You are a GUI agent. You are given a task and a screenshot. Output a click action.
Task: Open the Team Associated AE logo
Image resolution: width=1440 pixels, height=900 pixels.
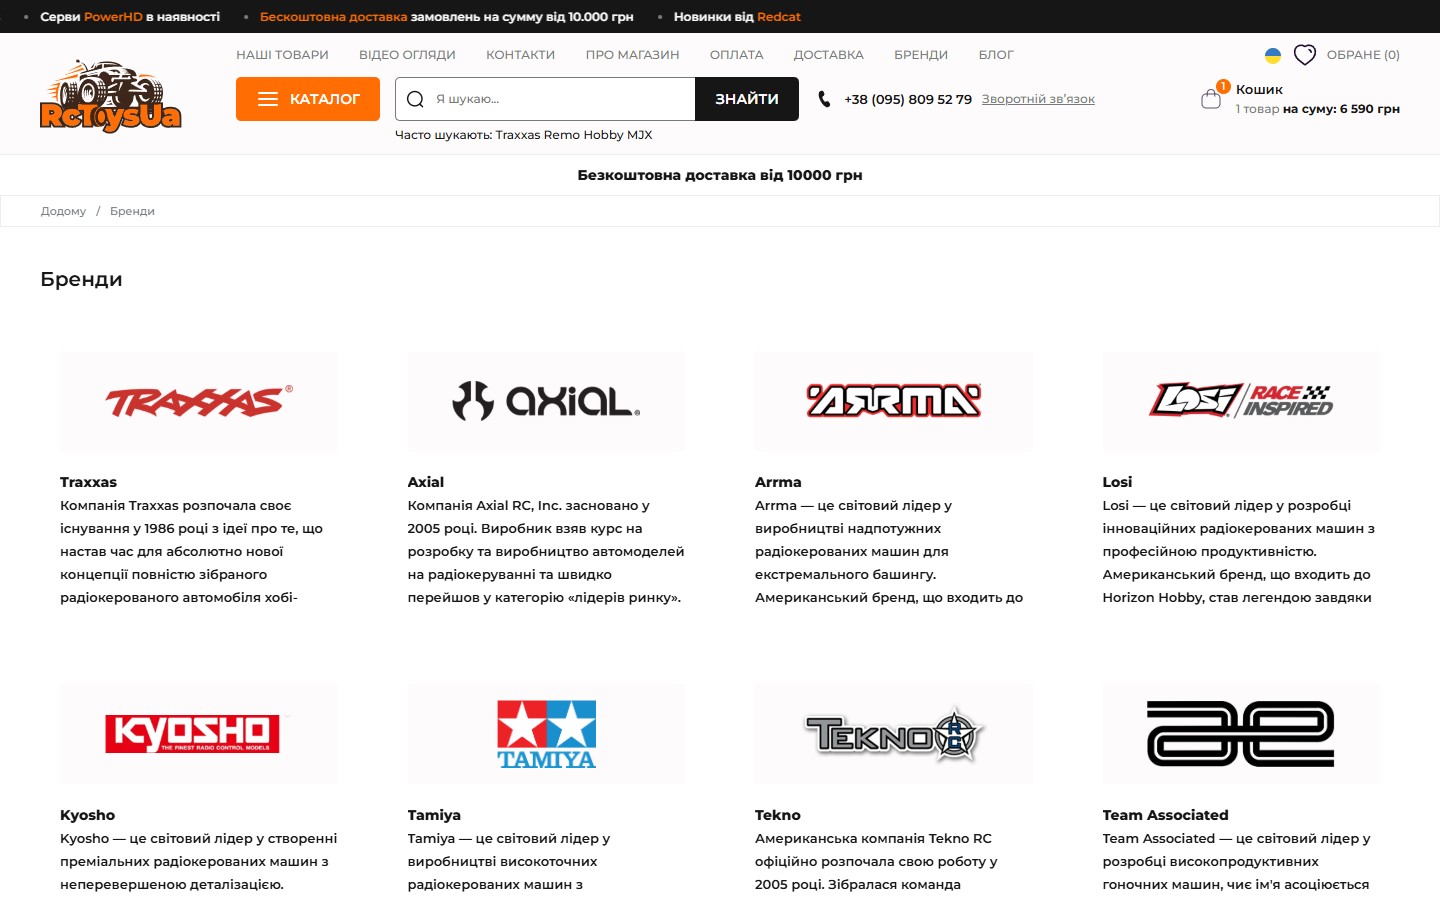[1241, 734]
